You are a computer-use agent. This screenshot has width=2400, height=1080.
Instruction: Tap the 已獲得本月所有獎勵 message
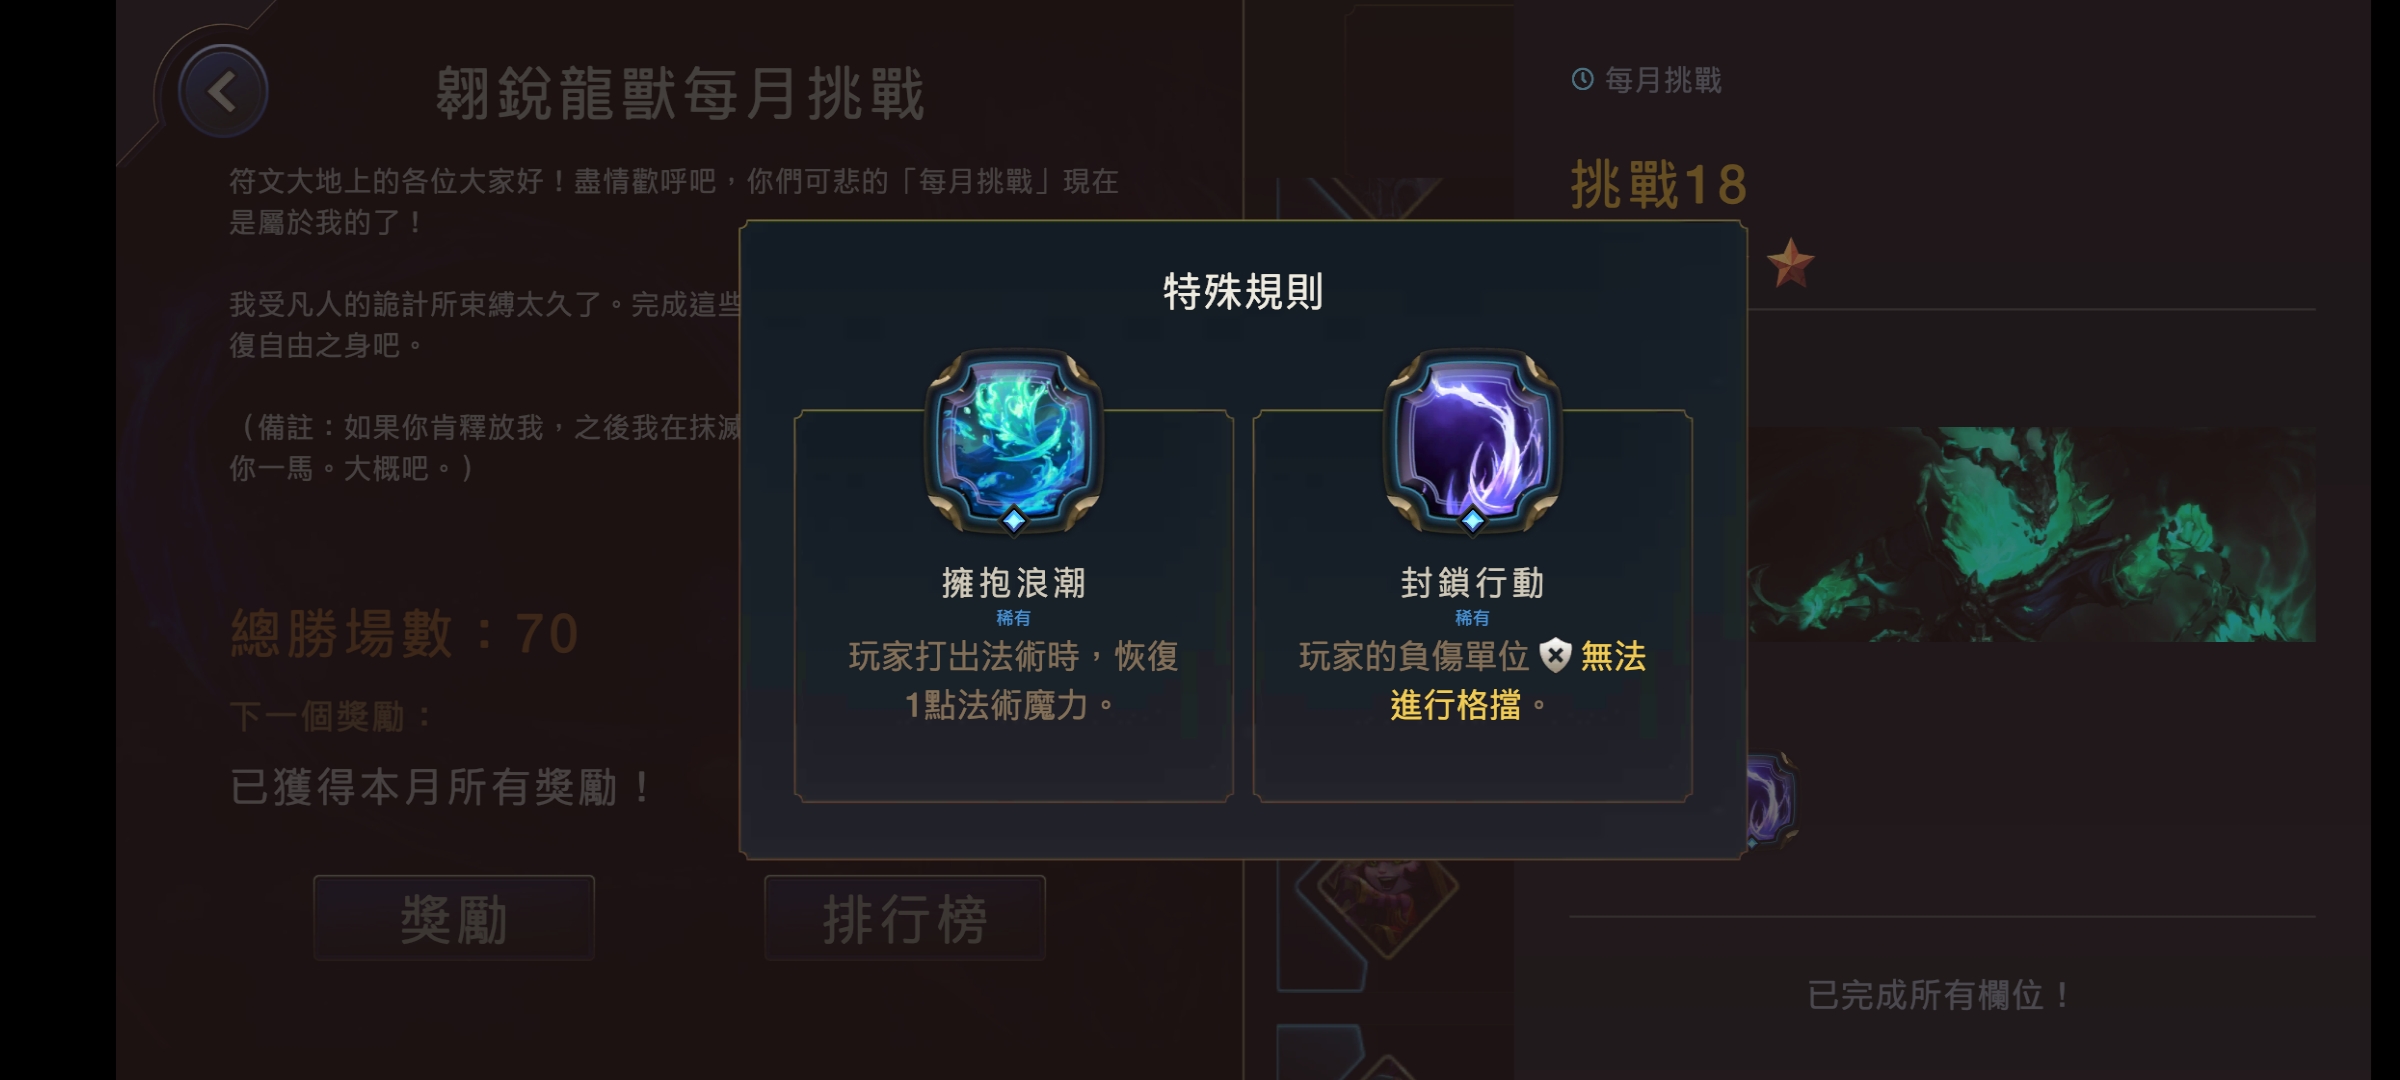pos(441,787)
